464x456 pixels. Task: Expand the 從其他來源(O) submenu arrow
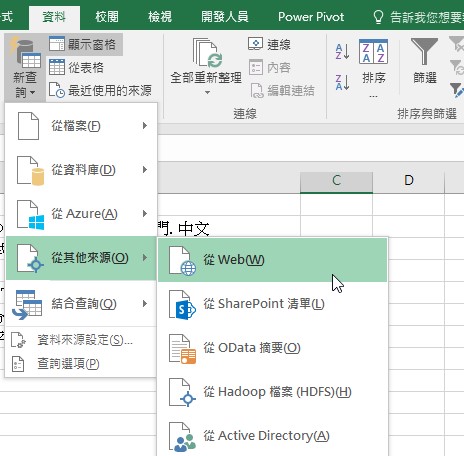145,258
